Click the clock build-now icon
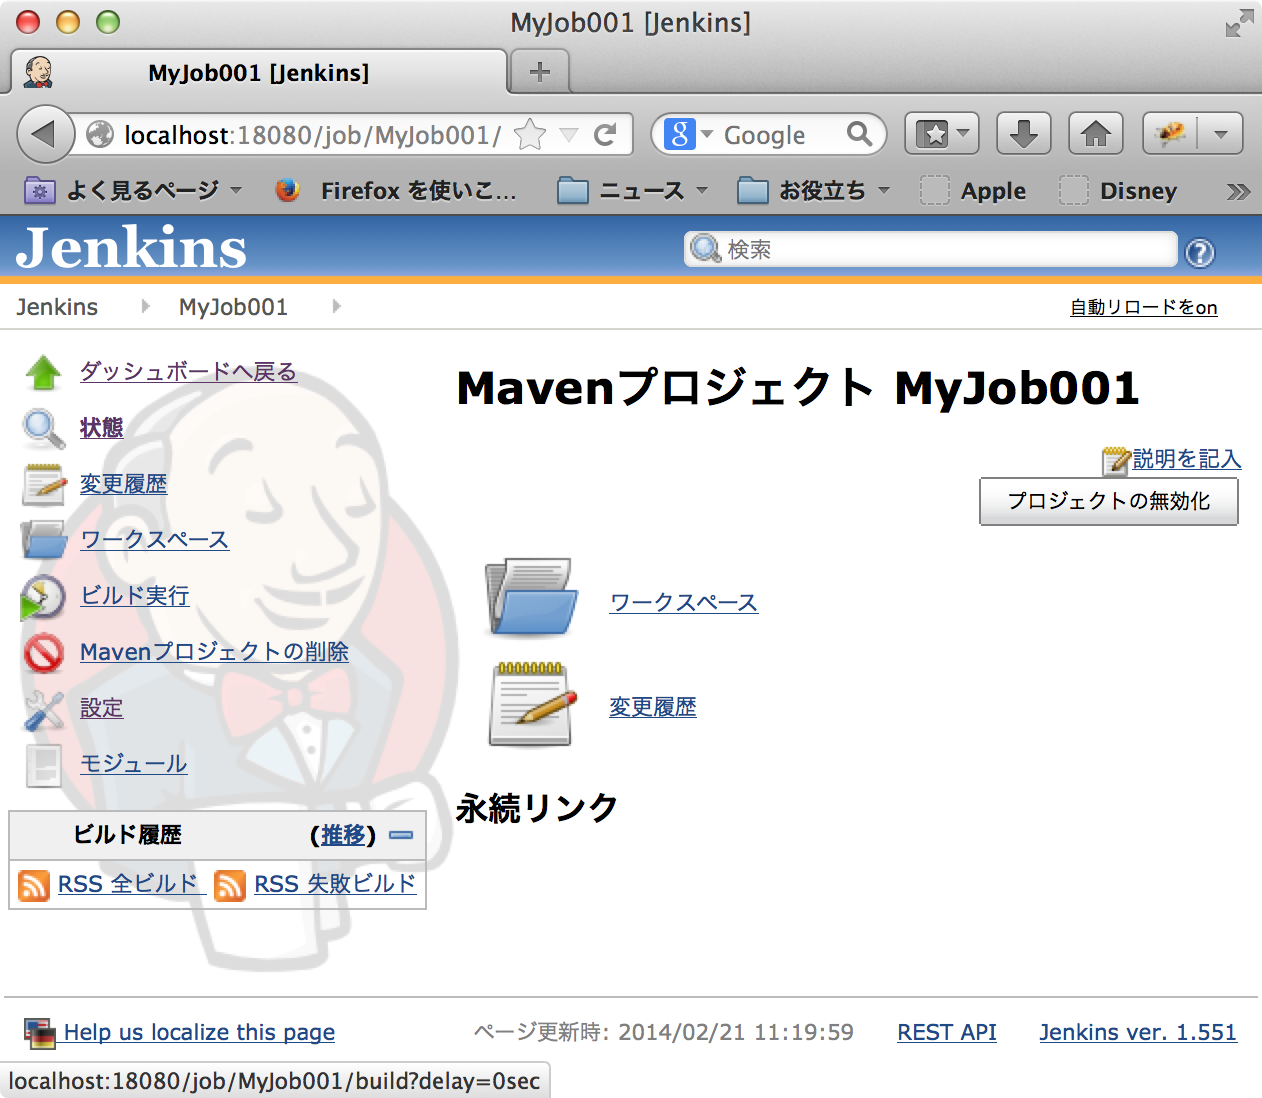Image resolution: width=1262 pixels, height=1098 pixels. (43, 597)
